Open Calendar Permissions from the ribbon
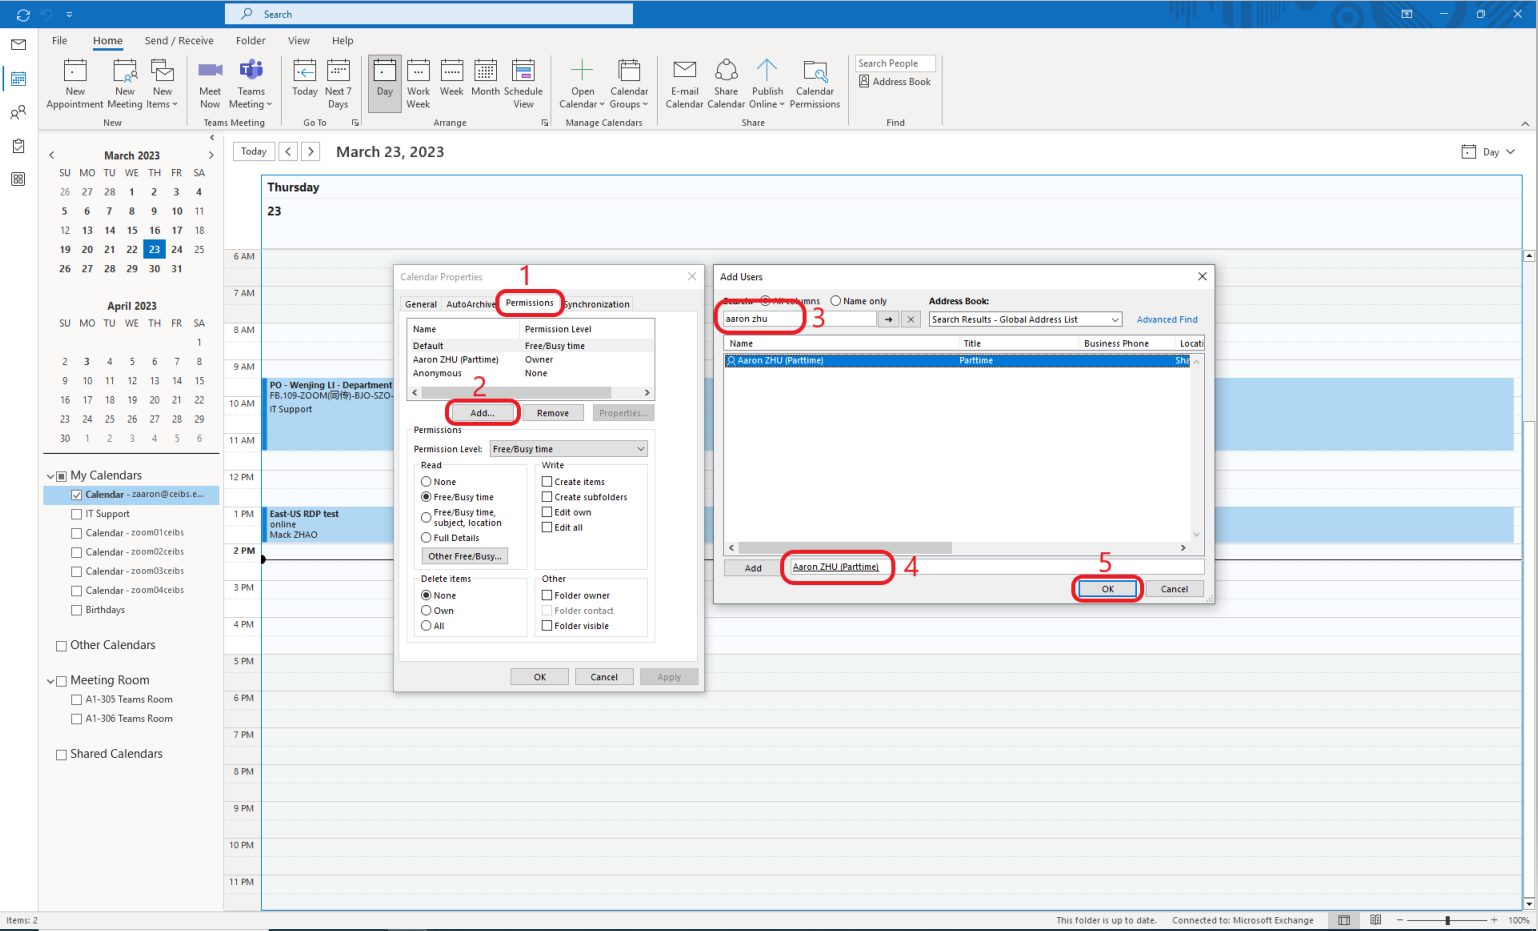Image resolution: width=1538 pixels, height=931 pixels. point(815,72)
